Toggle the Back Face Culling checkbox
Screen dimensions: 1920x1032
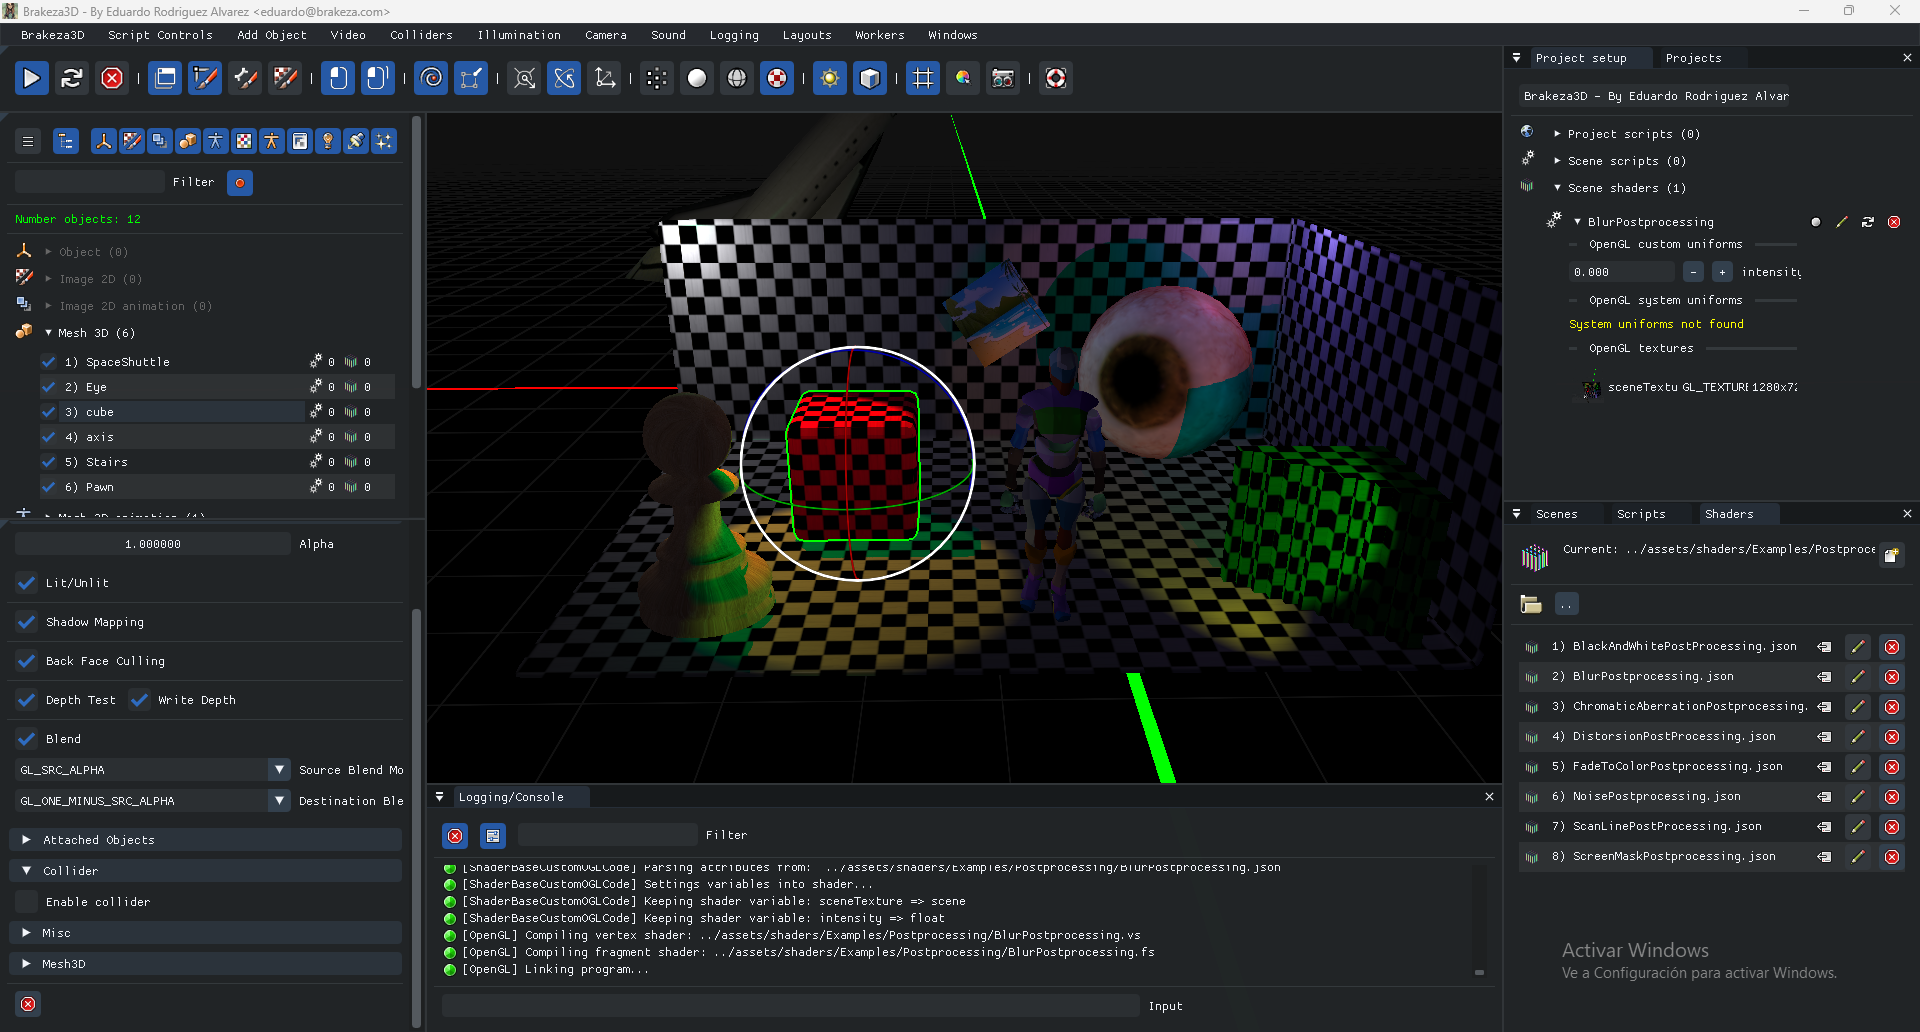[x=27, y=661]
